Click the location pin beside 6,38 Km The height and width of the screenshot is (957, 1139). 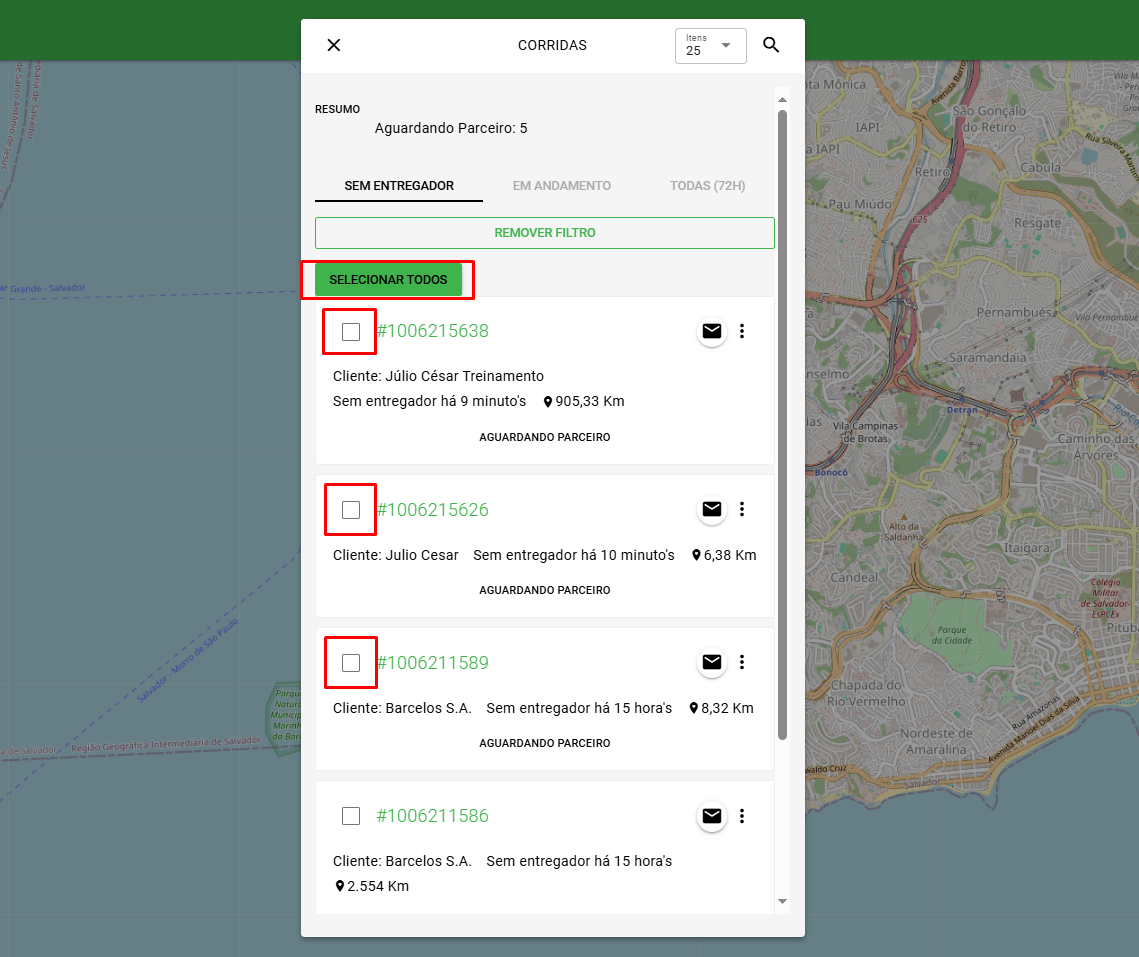pyautogui.click(x=697, y=555)
